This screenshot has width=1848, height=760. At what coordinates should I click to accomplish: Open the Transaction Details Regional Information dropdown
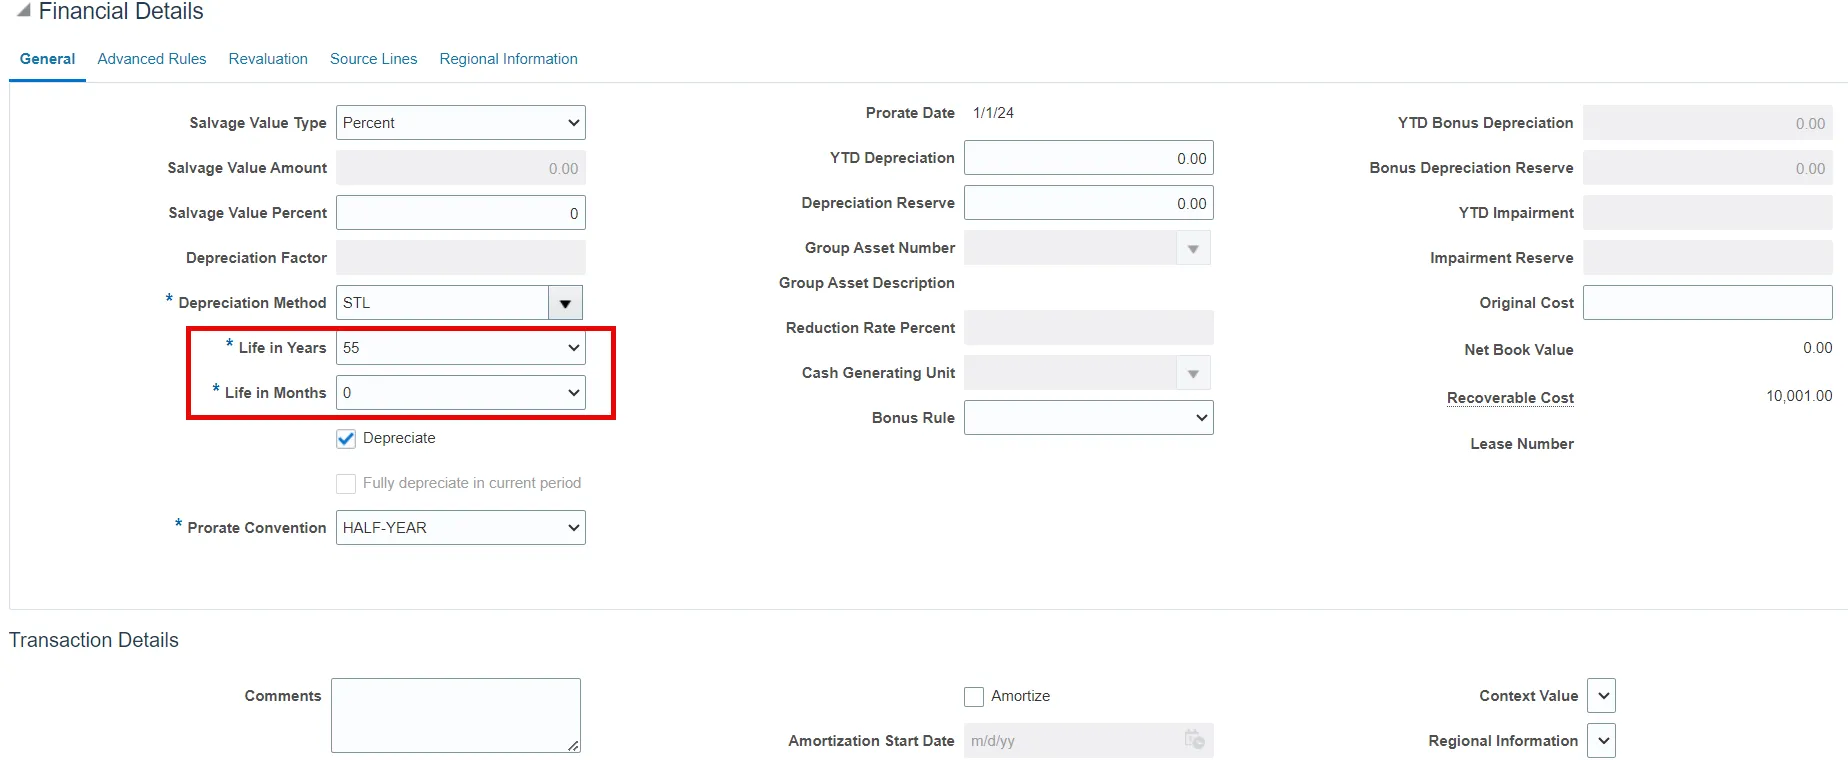tap(1601, 741)
